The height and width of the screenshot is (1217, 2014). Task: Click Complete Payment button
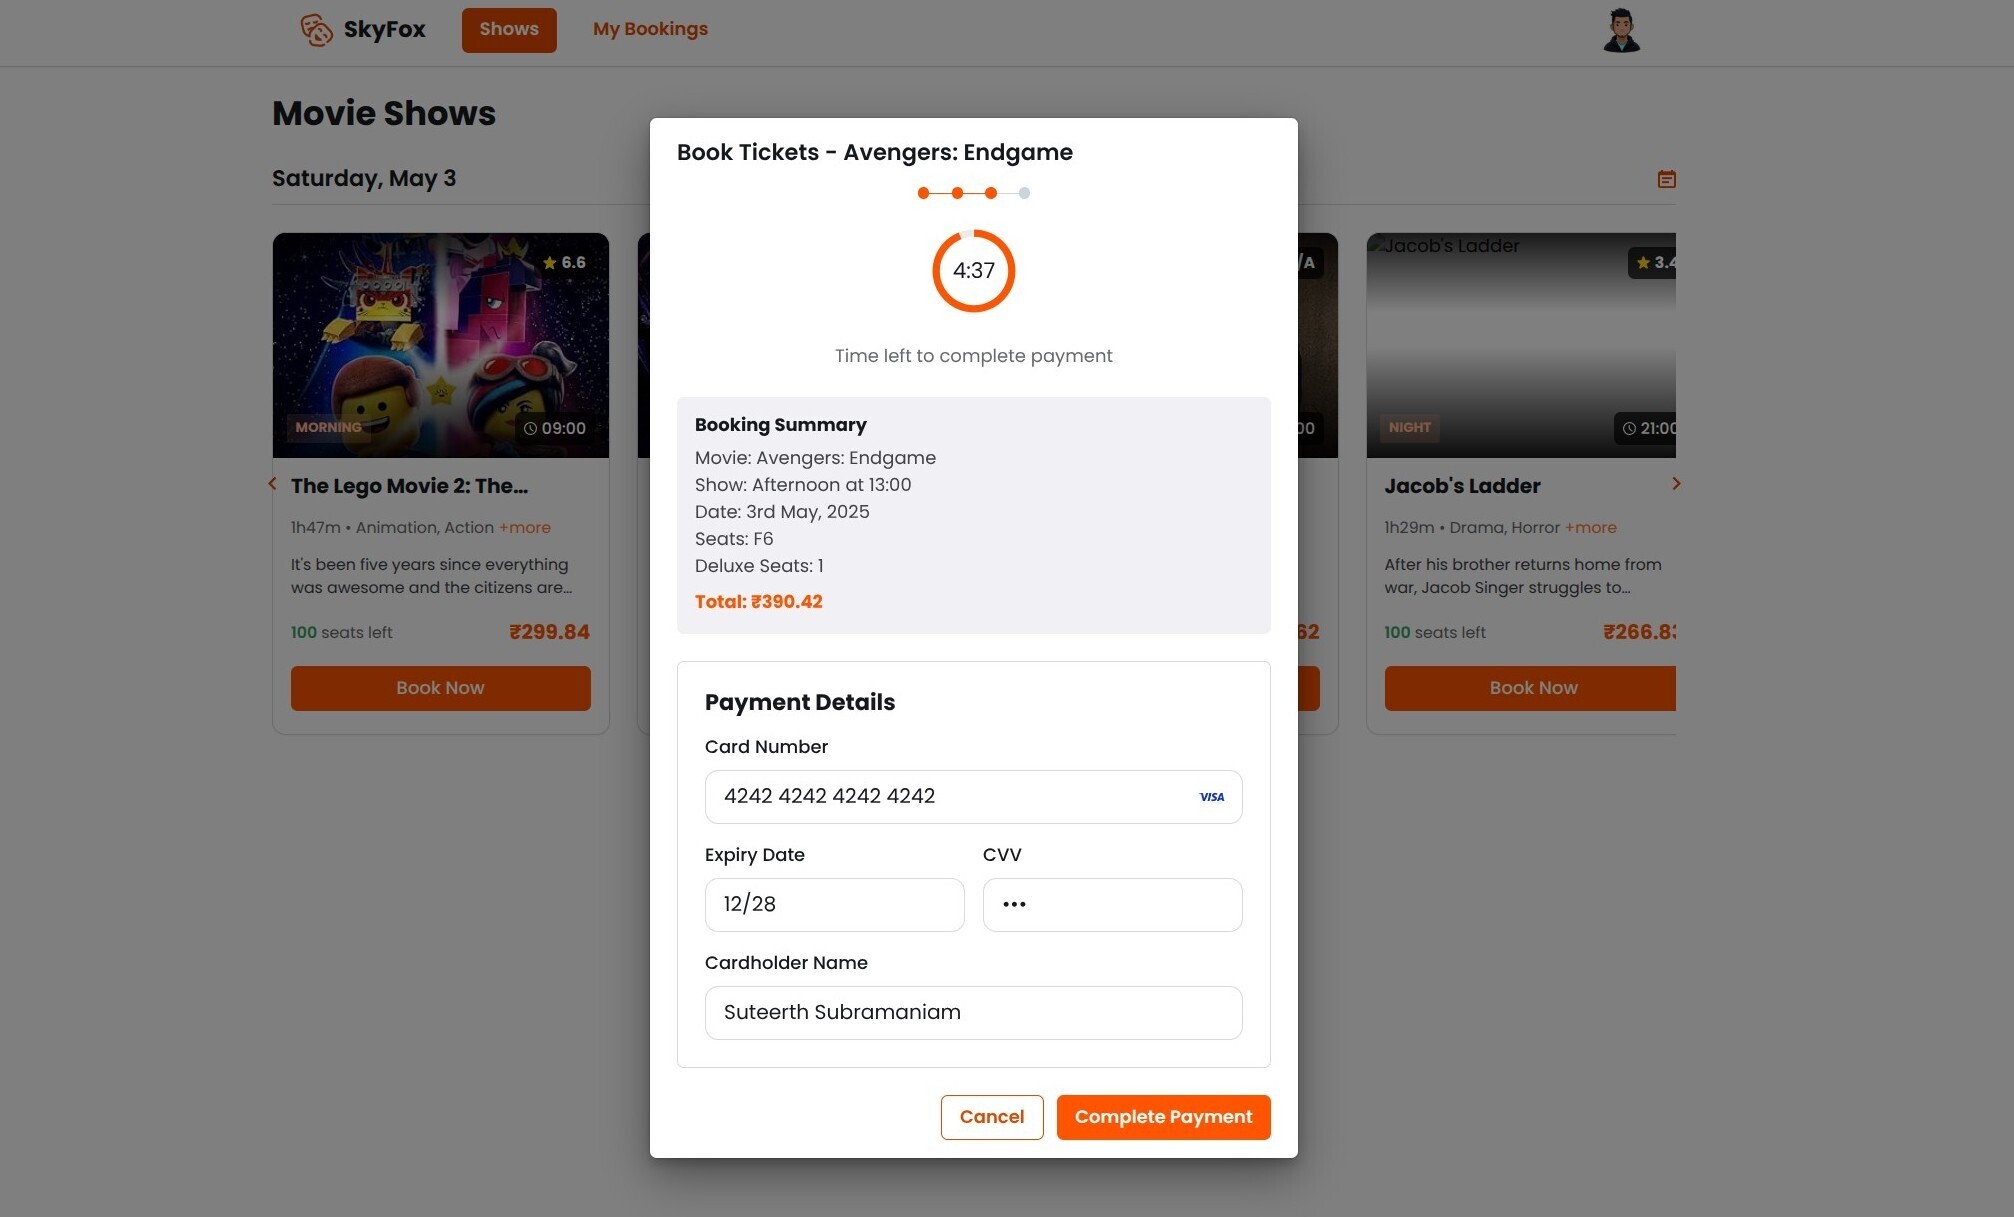pos(1163,1117)
